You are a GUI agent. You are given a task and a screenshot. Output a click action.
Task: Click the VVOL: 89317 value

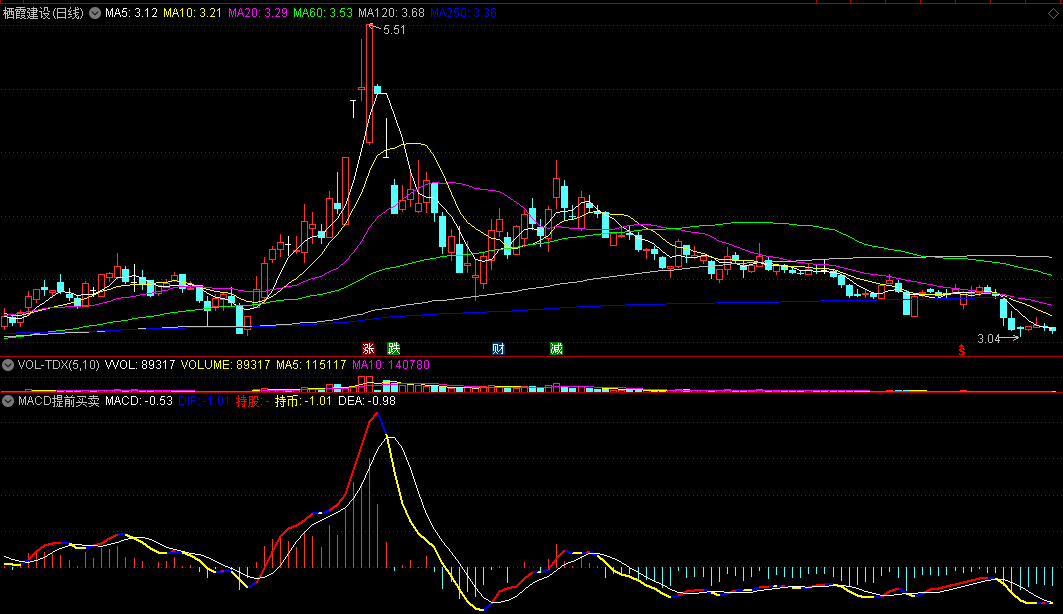140,365
